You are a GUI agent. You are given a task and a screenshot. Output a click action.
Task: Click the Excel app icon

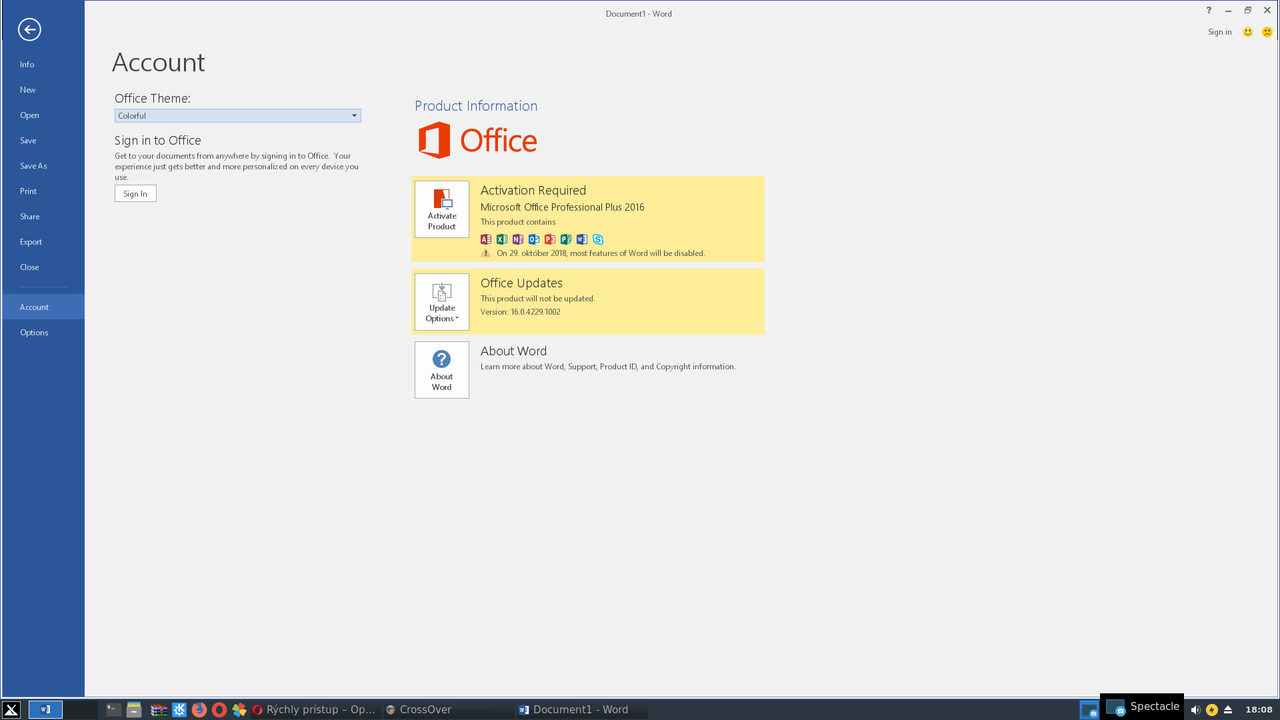[502, 239]
